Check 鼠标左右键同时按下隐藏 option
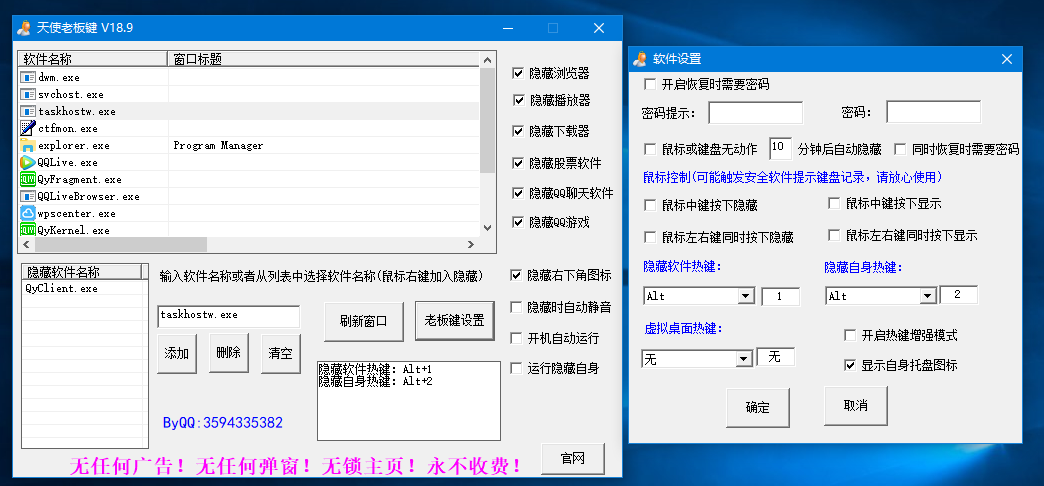 click(650, 237)
